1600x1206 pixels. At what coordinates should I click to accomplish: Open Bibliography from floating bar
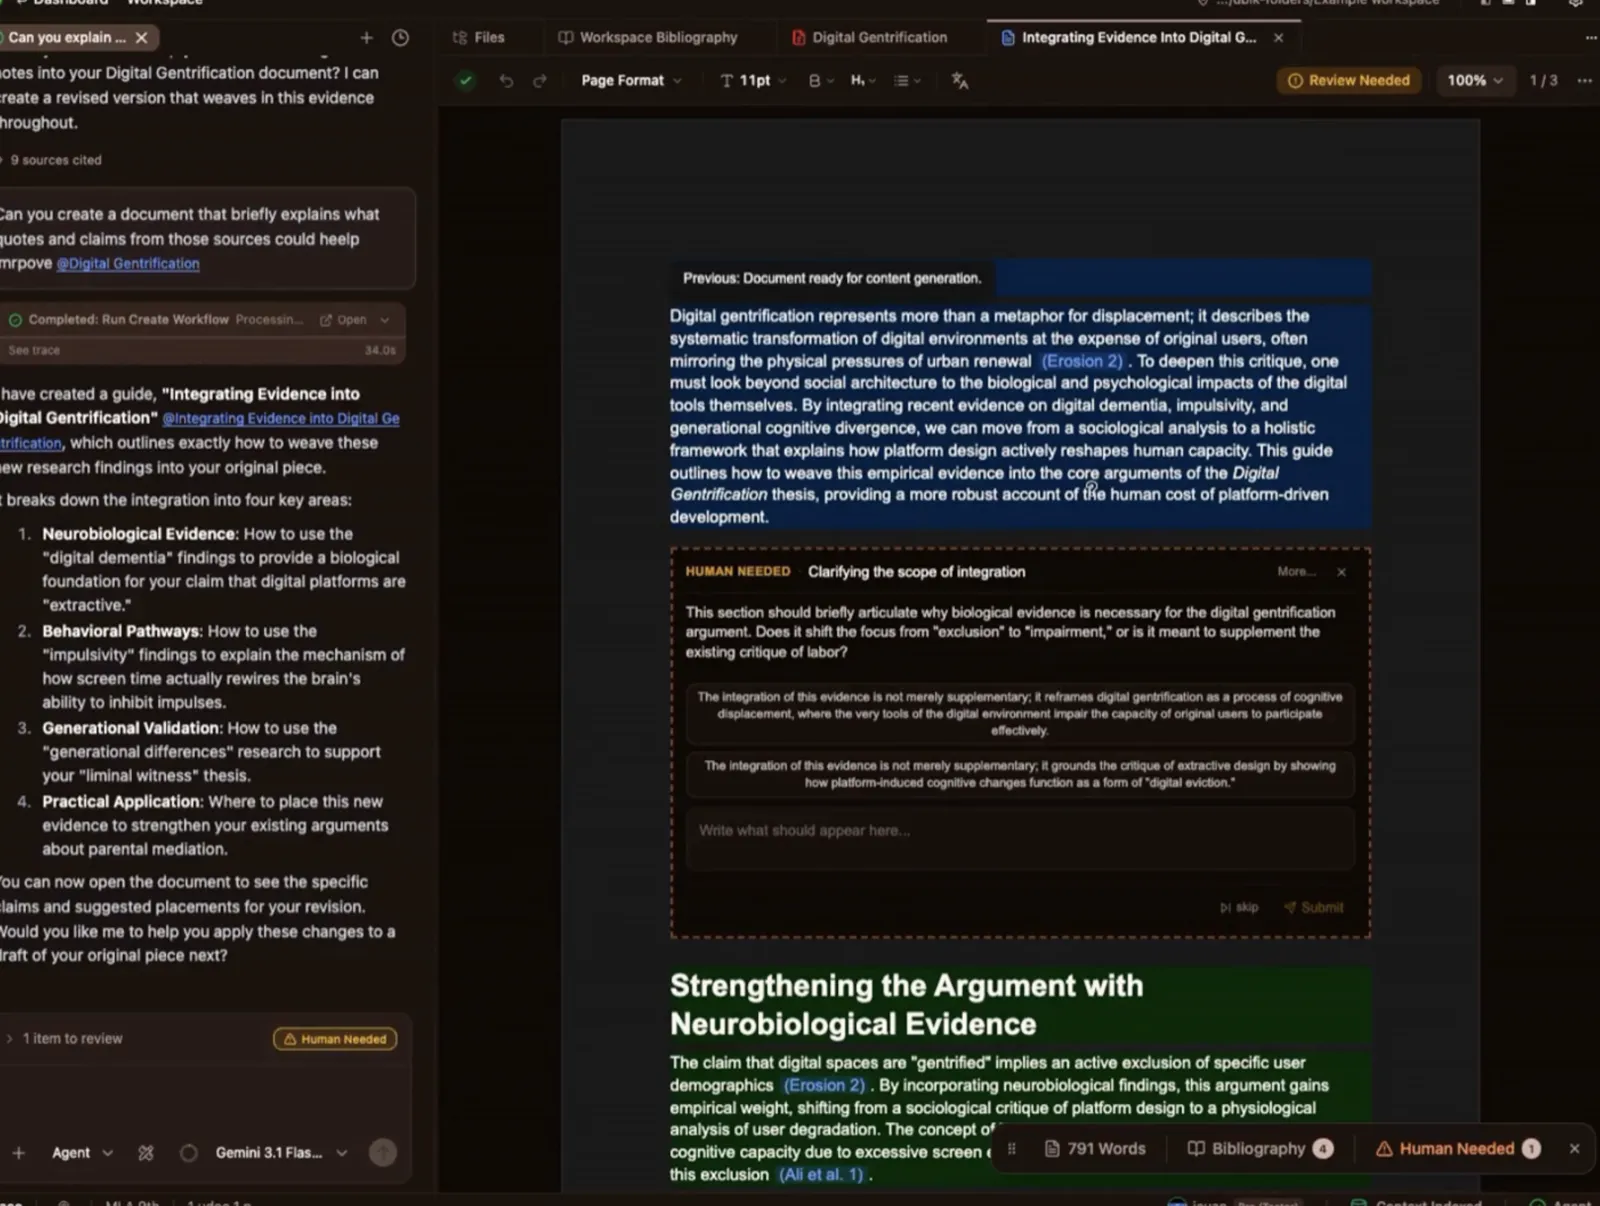[x=1260, y=1149]
